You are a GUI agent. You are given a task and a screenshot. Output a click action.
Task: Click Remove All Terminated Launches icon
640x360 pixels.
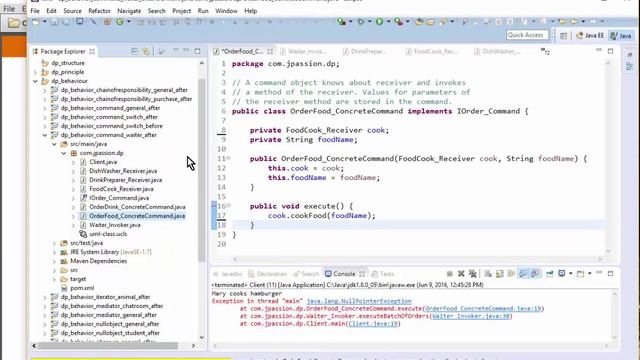pyautogui.click(x=473, y=273)
